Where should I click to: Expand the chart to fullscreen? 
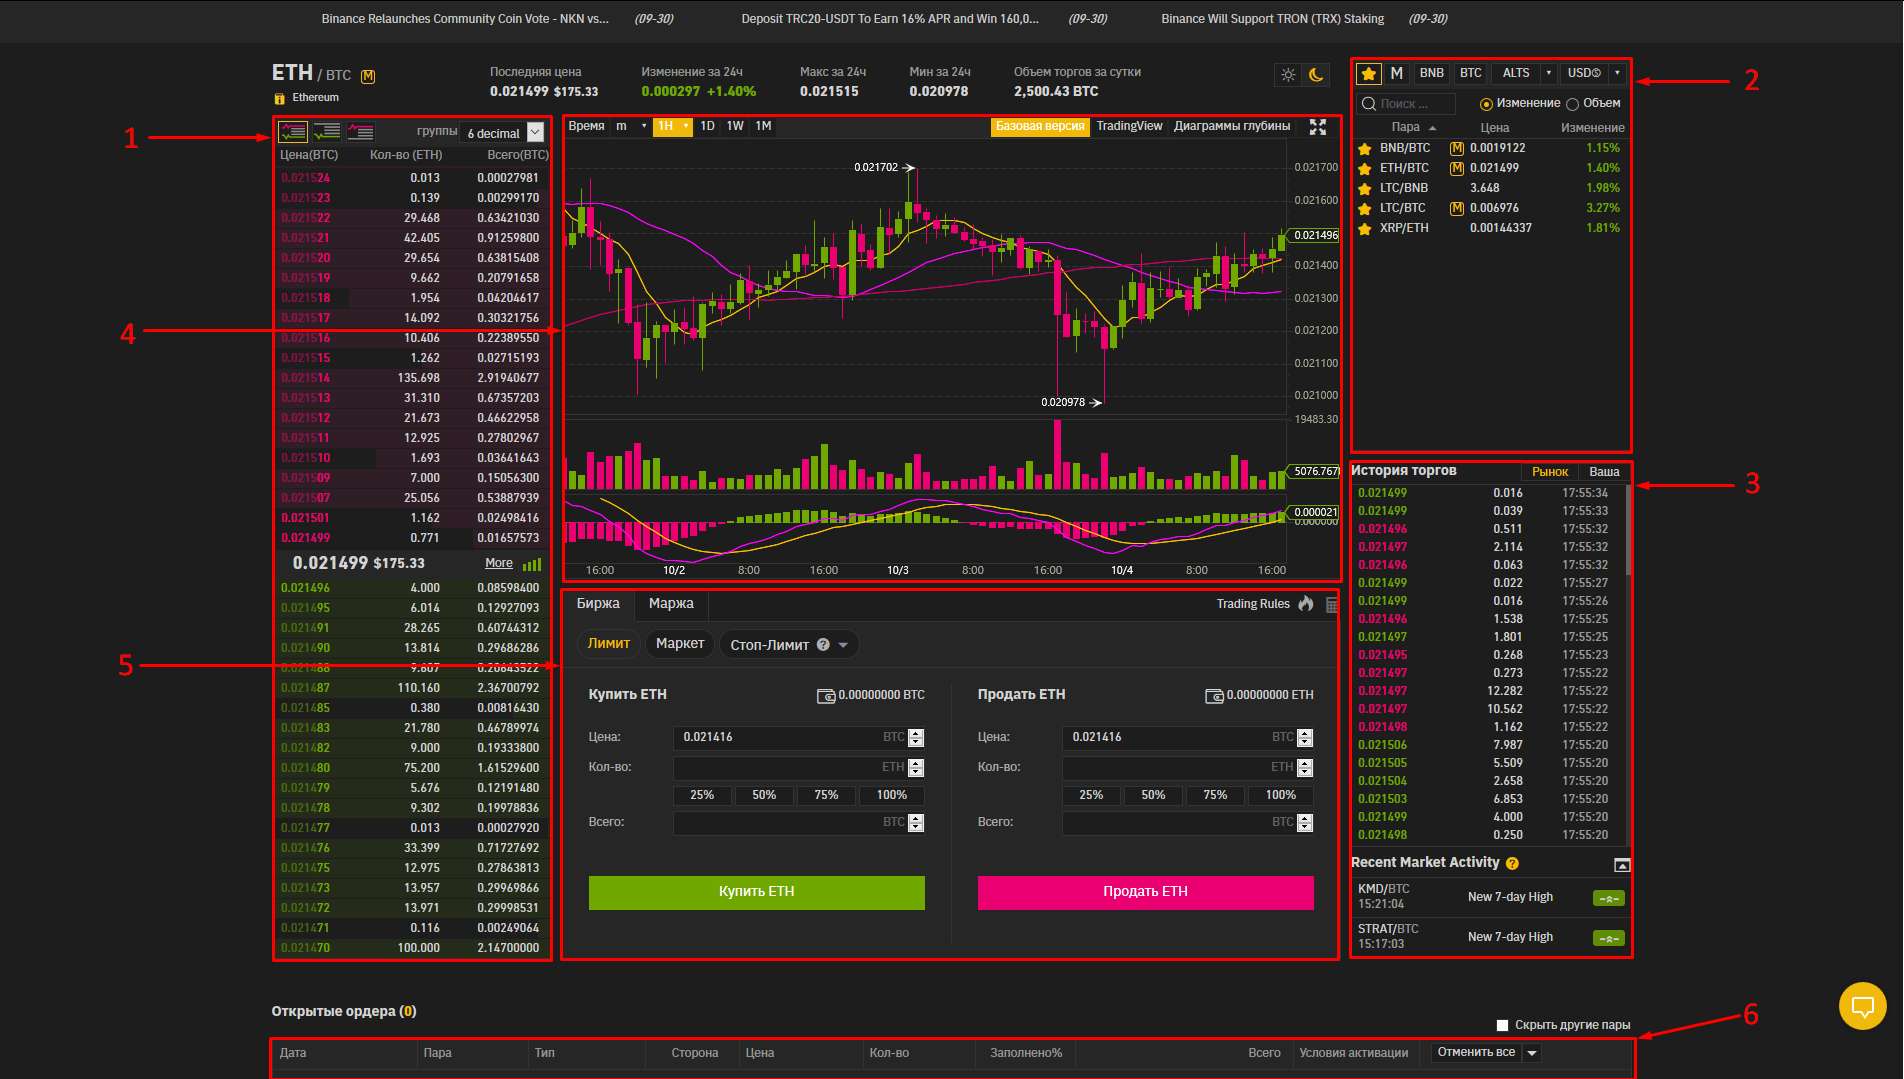tap(1318, 127)
